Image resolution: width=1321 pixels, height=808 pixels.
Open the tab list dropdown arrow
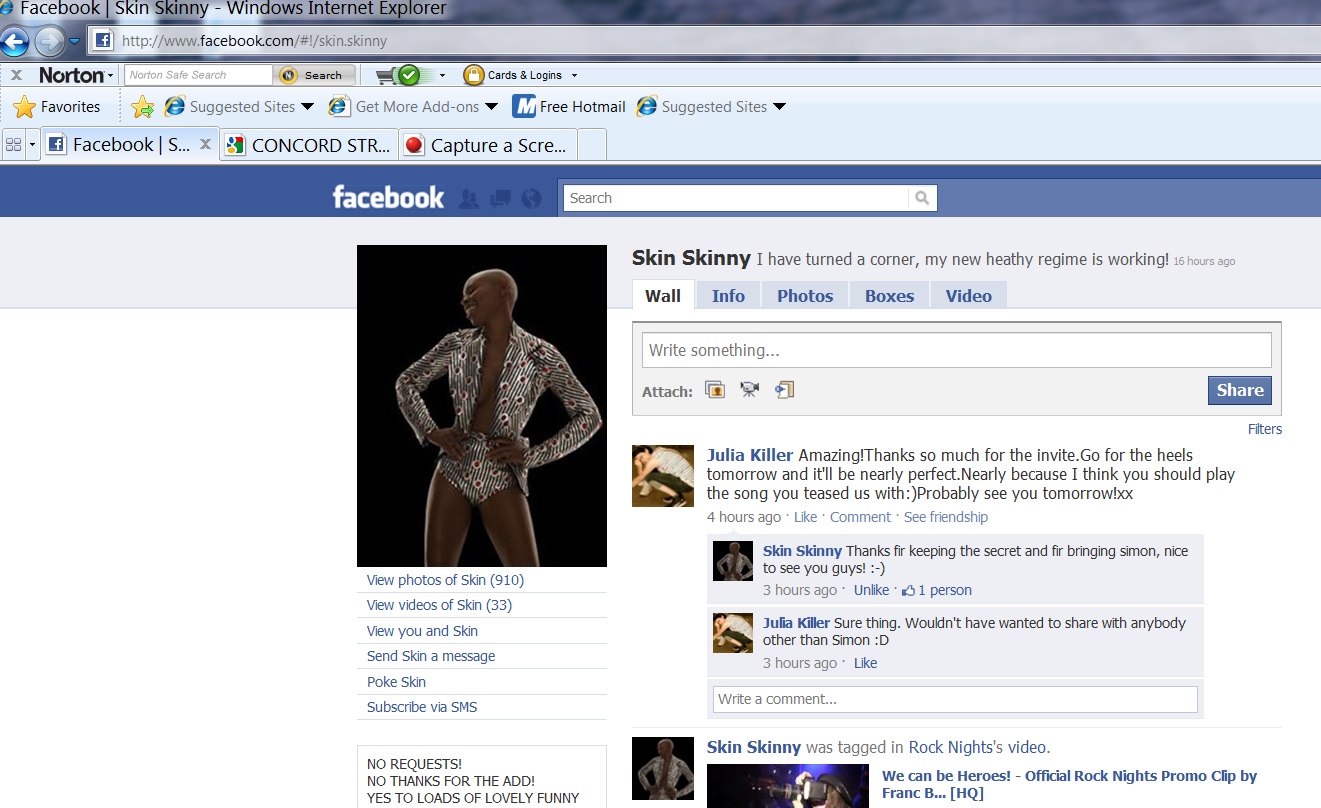click(32, 145)
